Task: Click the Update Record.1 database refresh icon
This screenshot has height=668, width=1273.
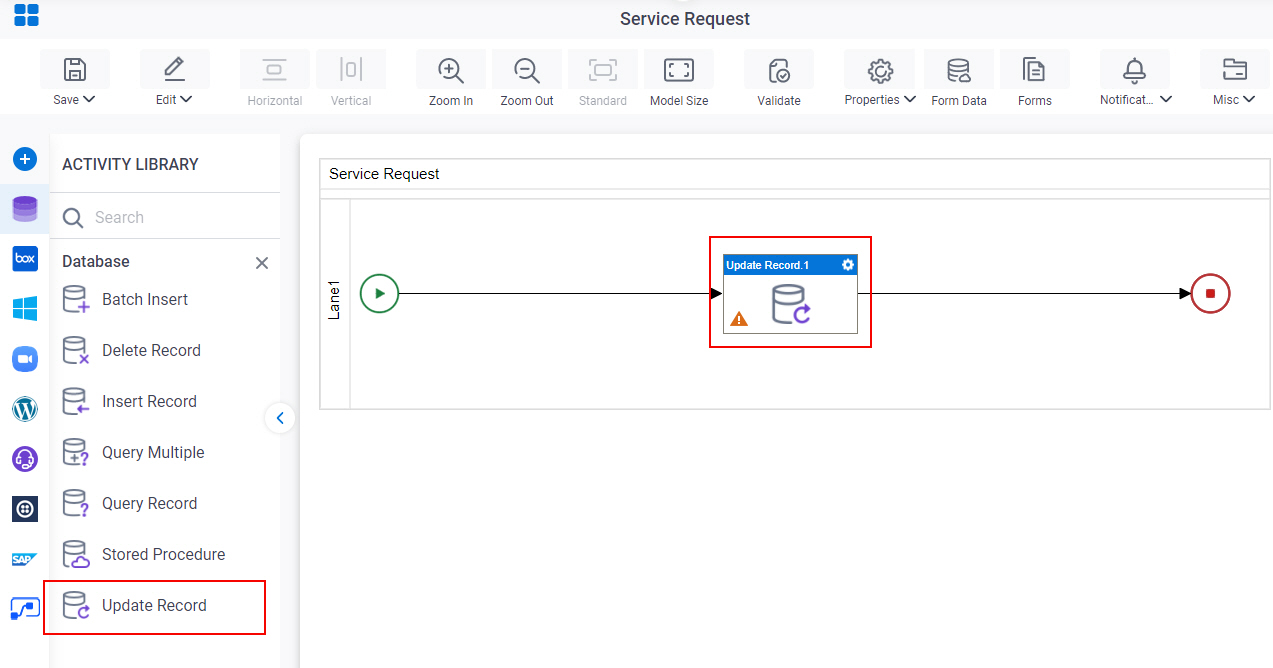Action: point(791,305)
